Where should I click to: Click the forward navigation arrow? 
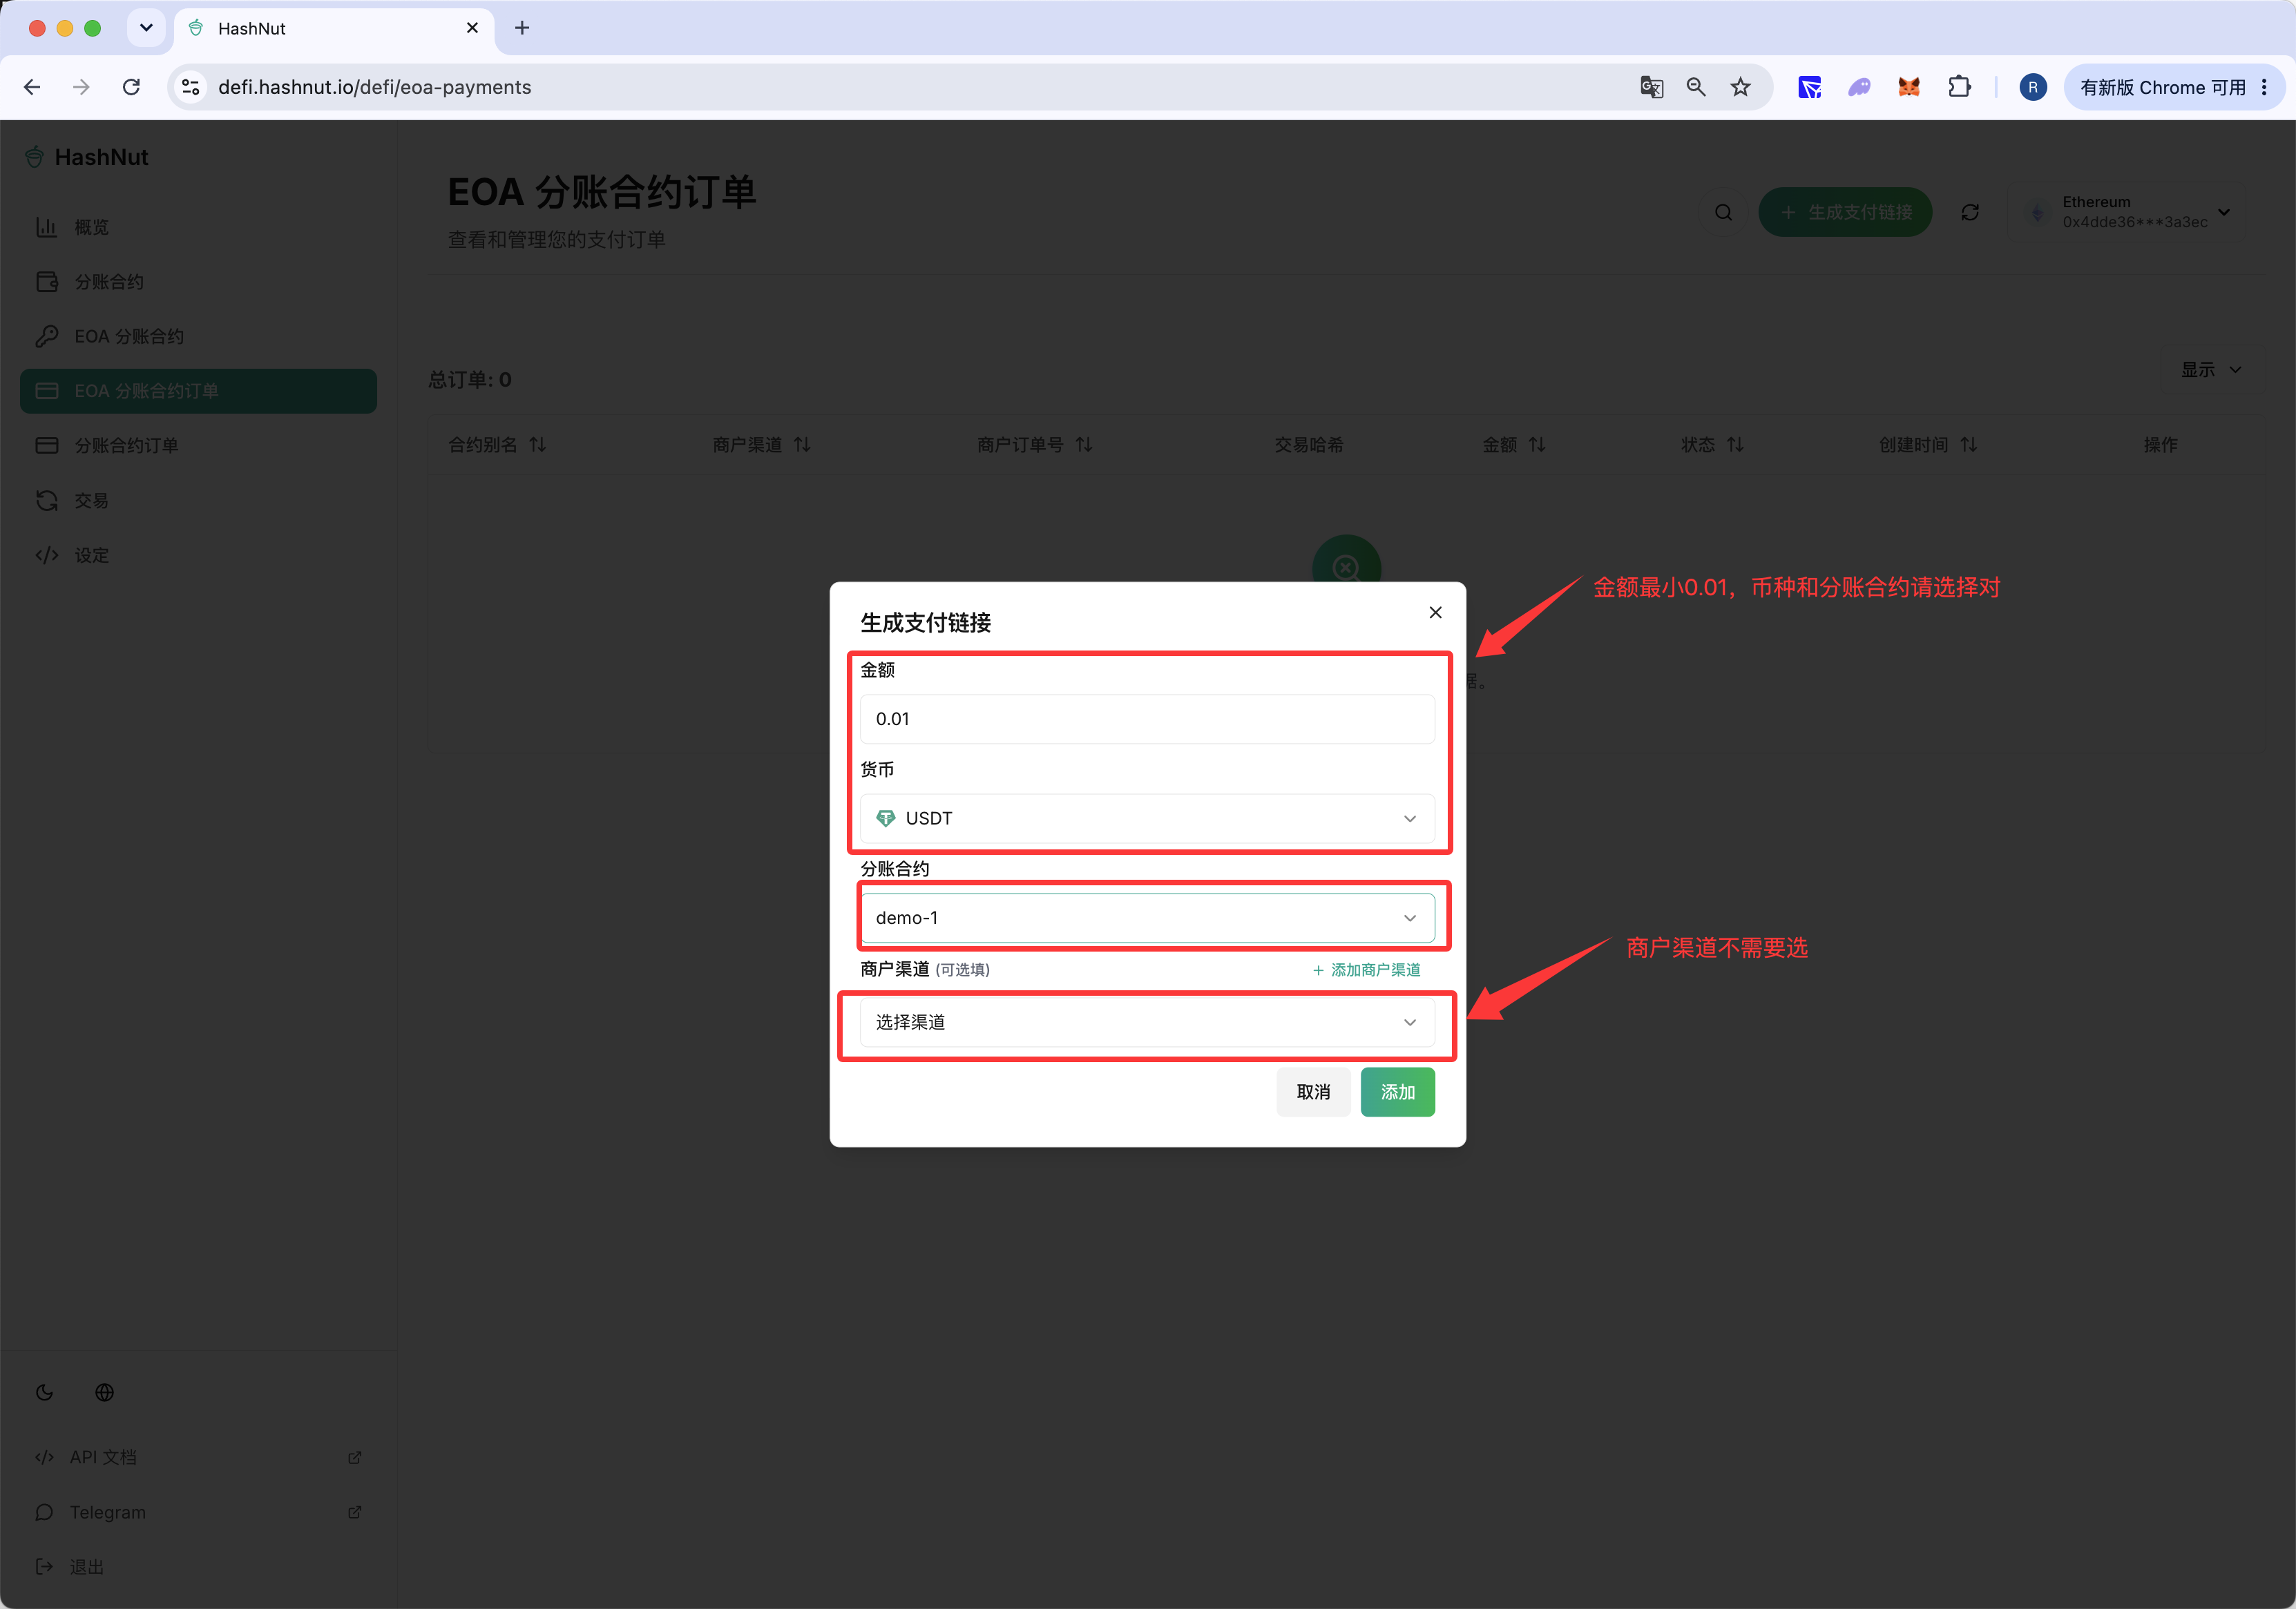tap(81, 87)
